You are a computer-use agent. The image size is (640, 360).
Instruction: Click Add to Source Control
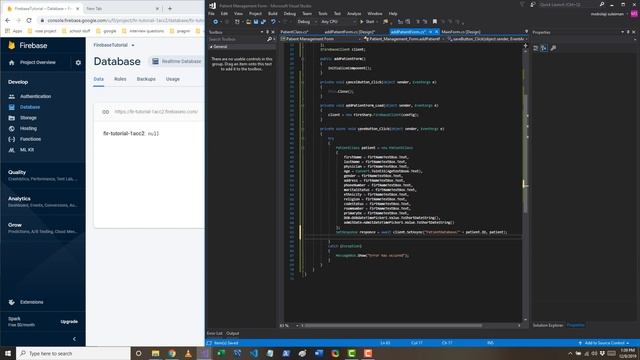click(x=604, y=343)
